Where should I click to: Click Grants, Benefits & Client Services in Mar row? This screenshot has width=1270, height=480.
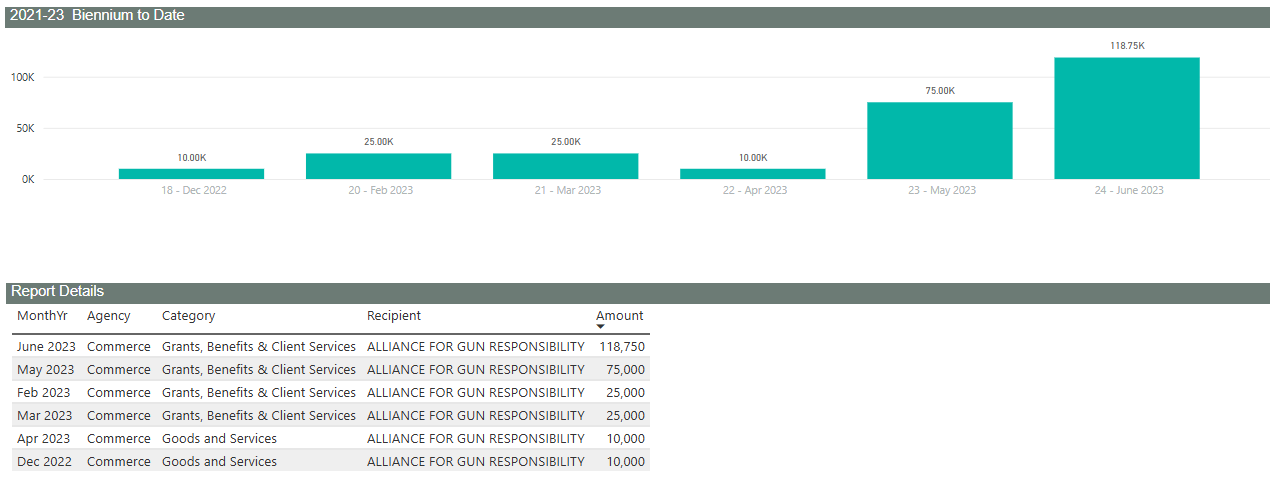[259, 416]
